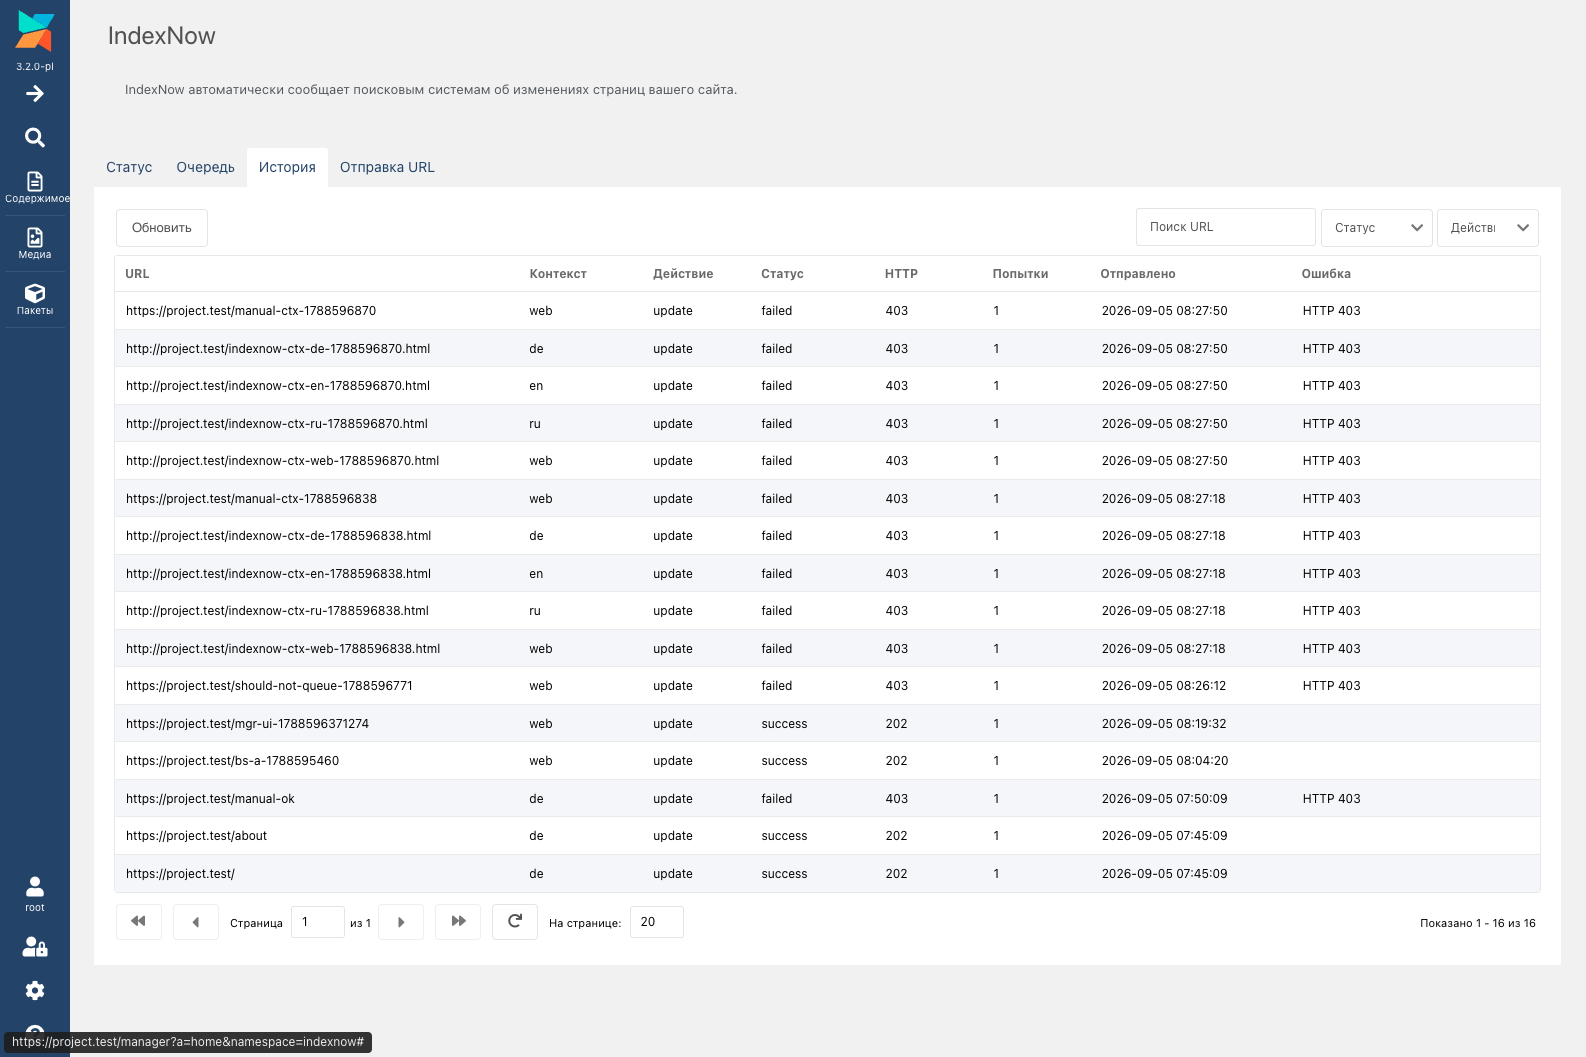Switch to Отправка URL tab

coord(387,167)
